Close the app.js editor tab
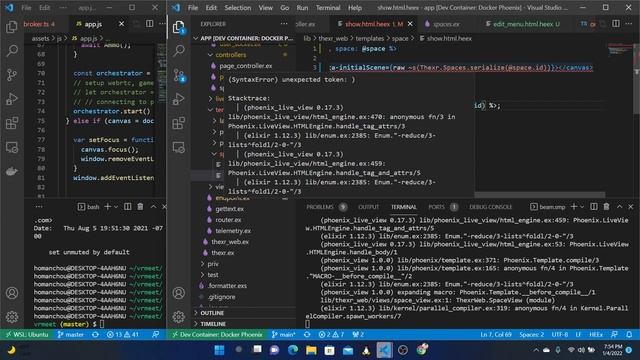The width and height of the screenshot is (640, 360). tap(121, 24)
